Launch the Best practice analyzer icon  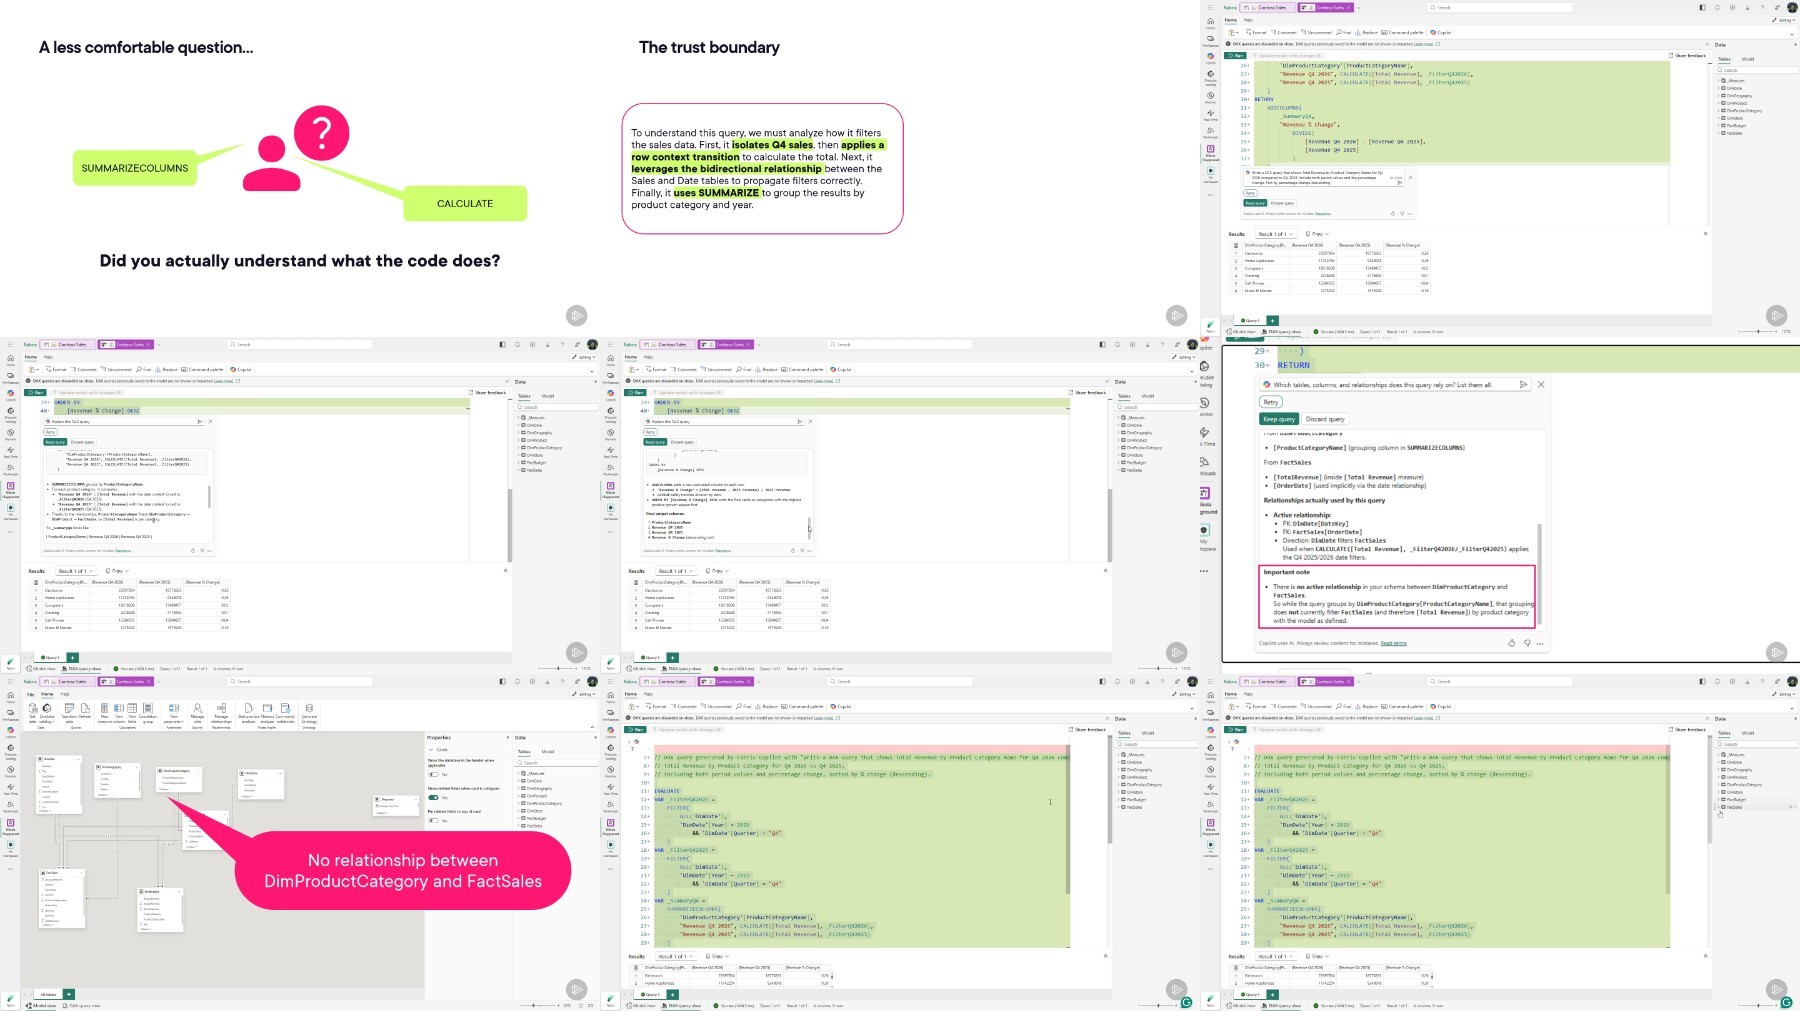pos(248,713)
